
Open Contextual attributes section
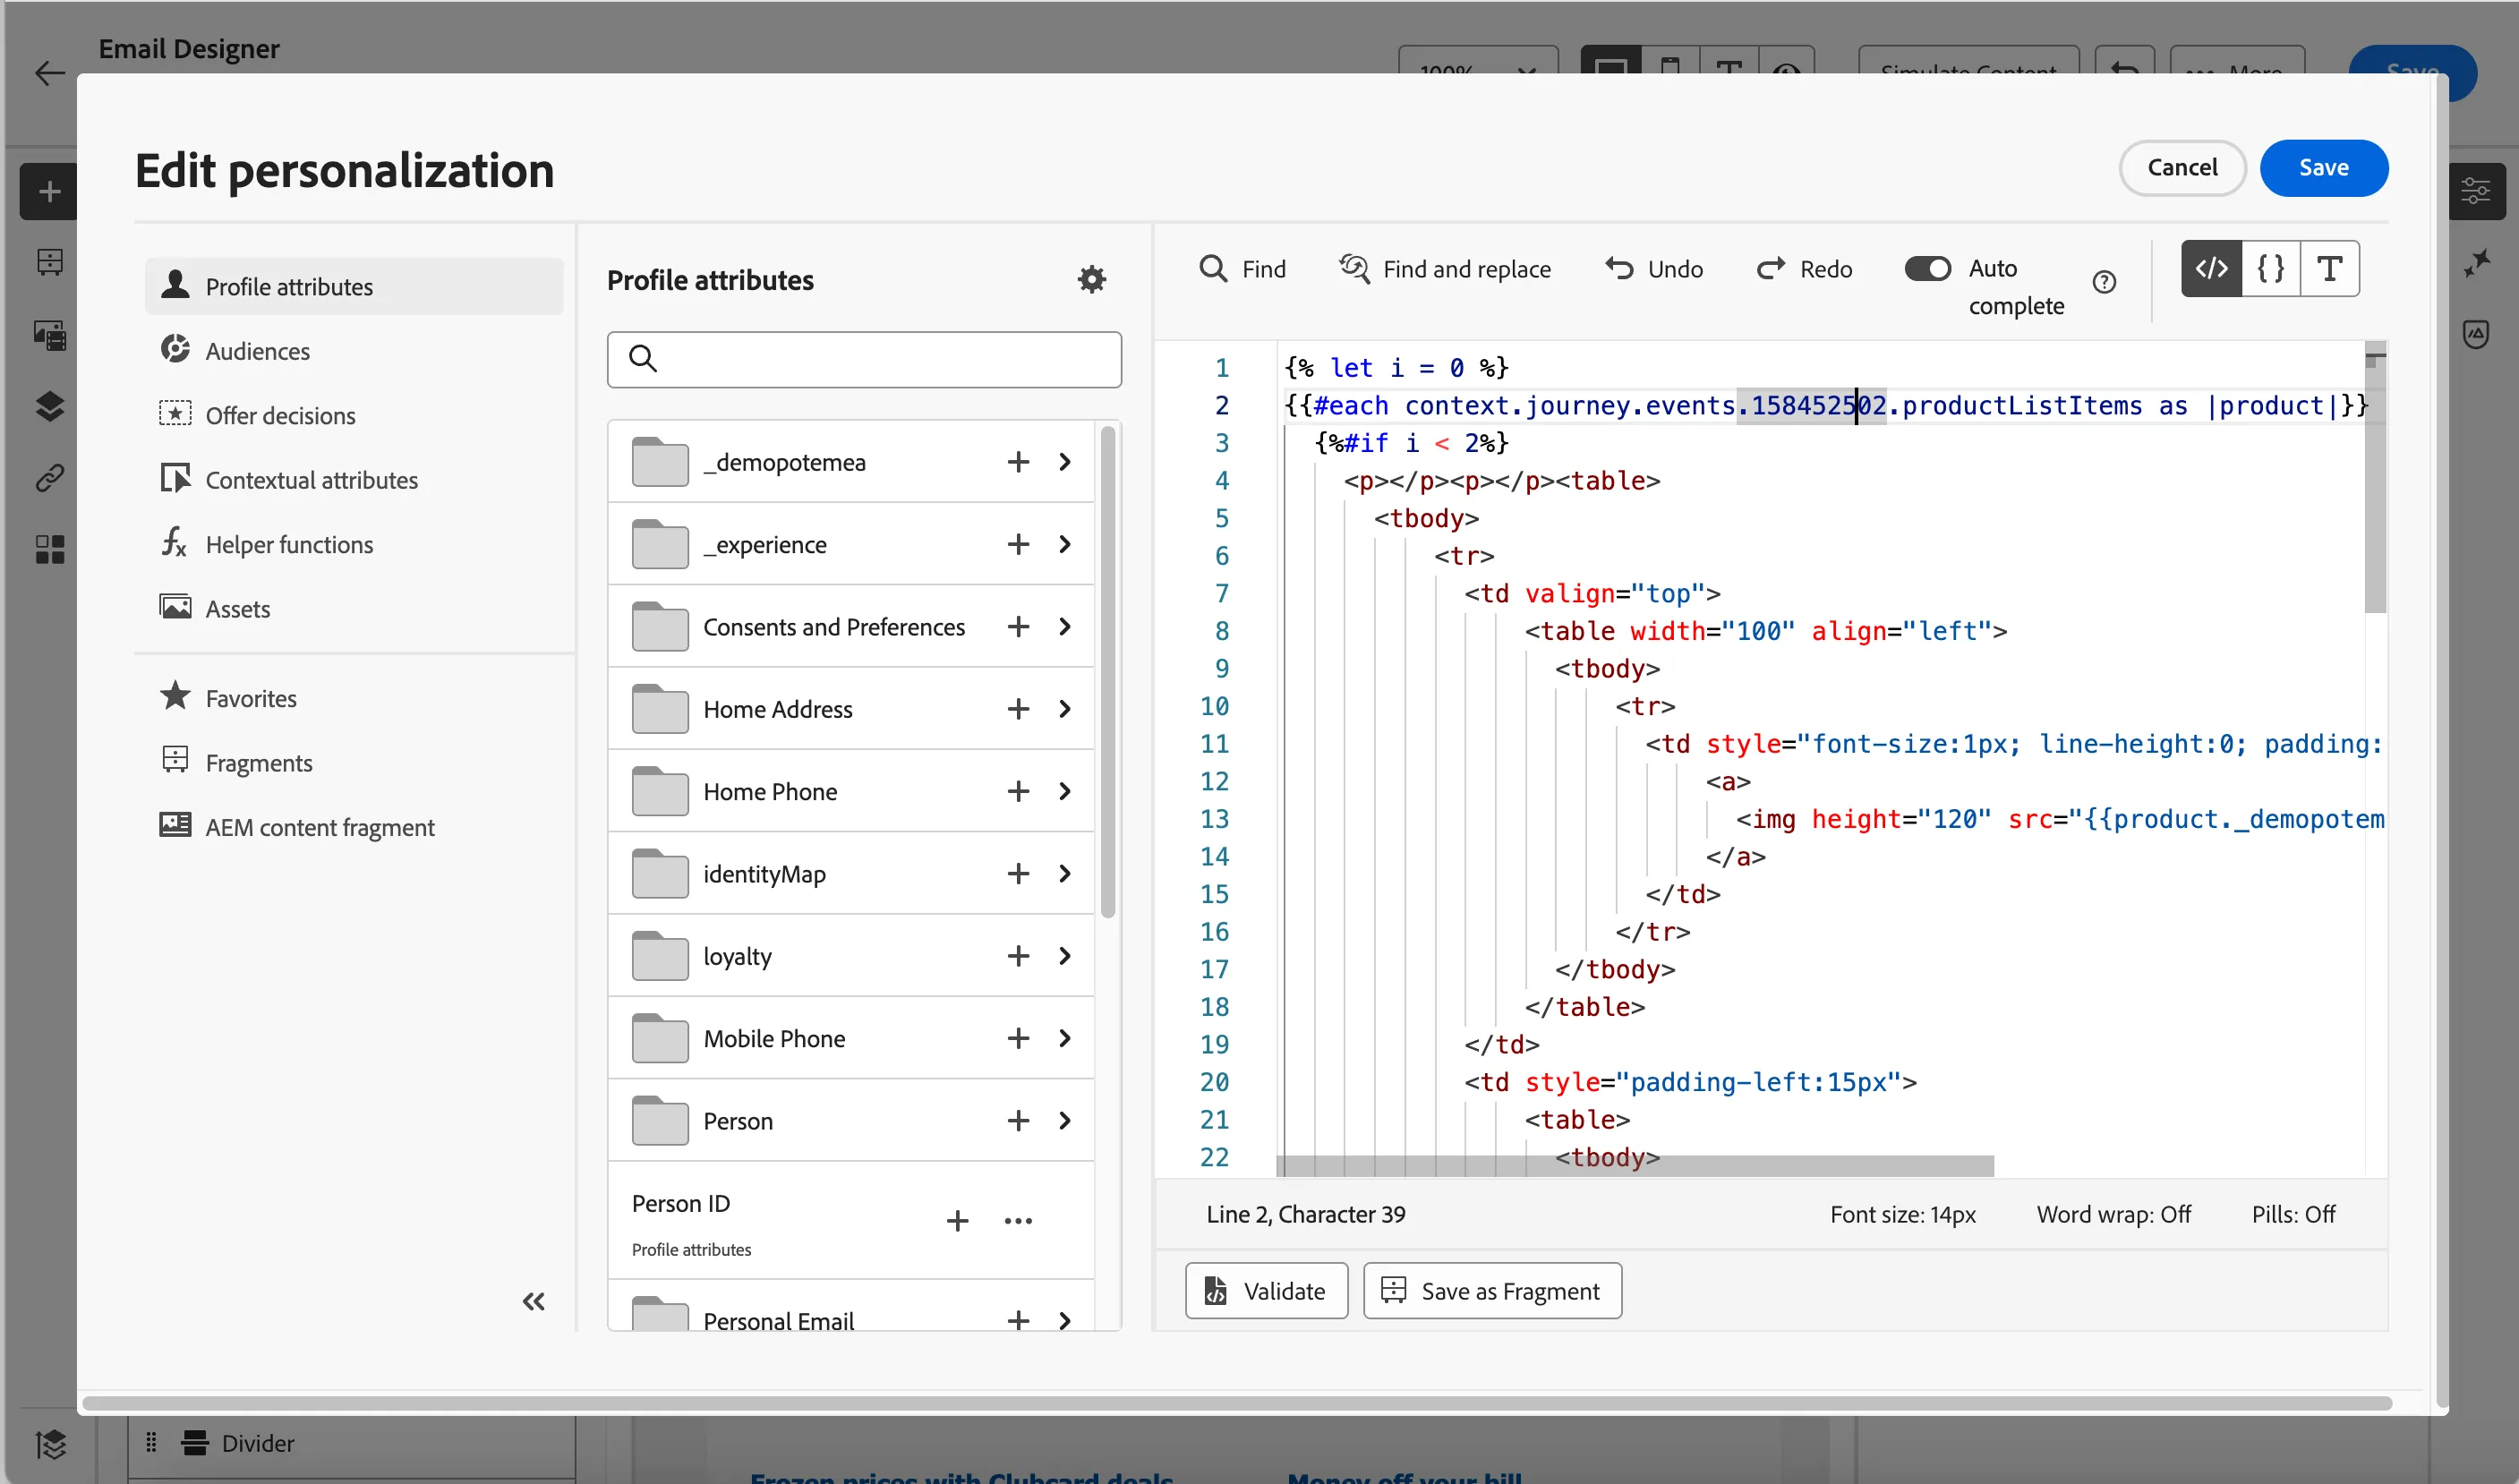[x=354, y=480]
